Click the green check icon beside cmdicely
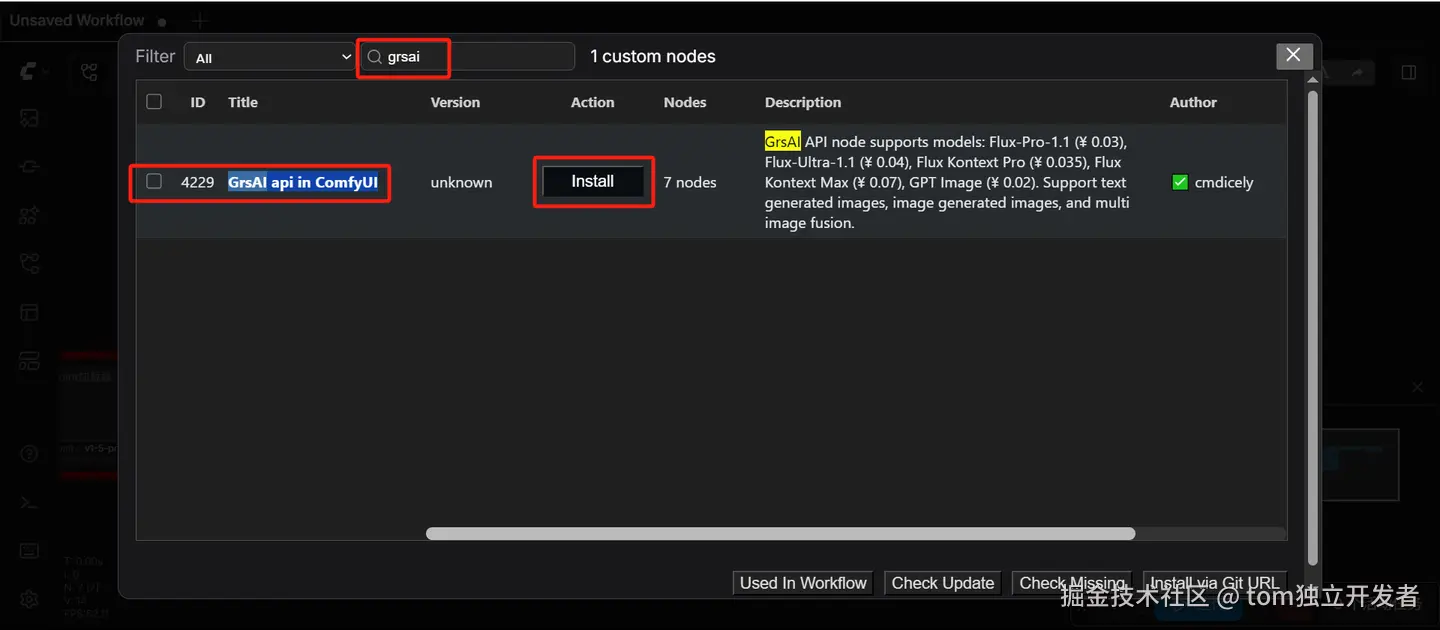This screenshot has height=630, width=1440. coord(1180,182)
